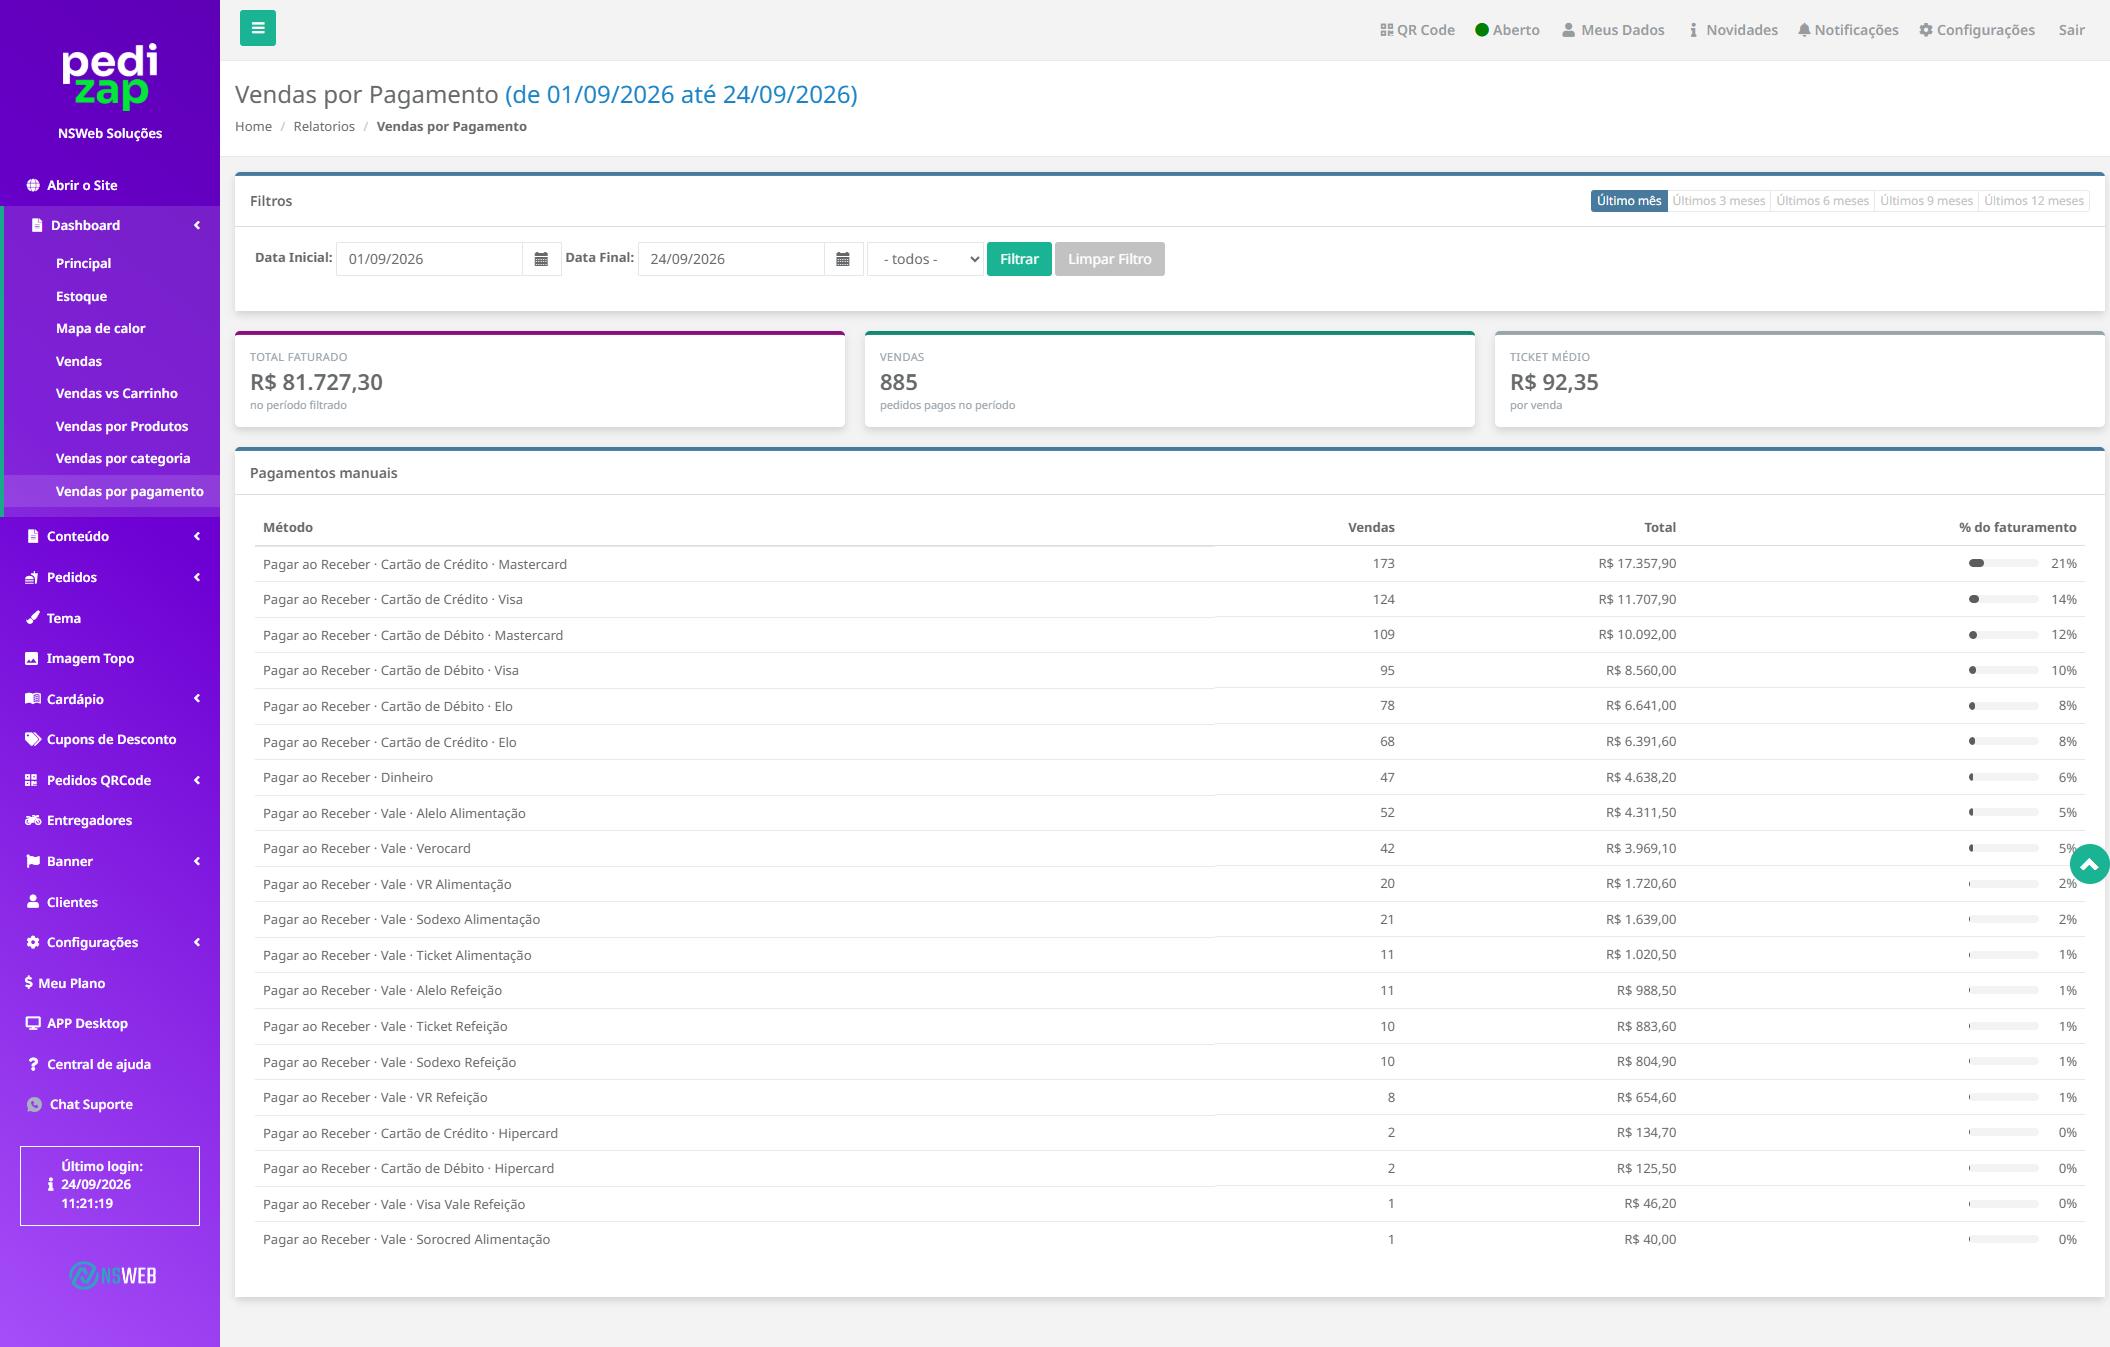This screenshot has width=2110, height=1347.
Task: Toggle the sidebar with the hamburger menu button
Action: click(x=258, y=28)
